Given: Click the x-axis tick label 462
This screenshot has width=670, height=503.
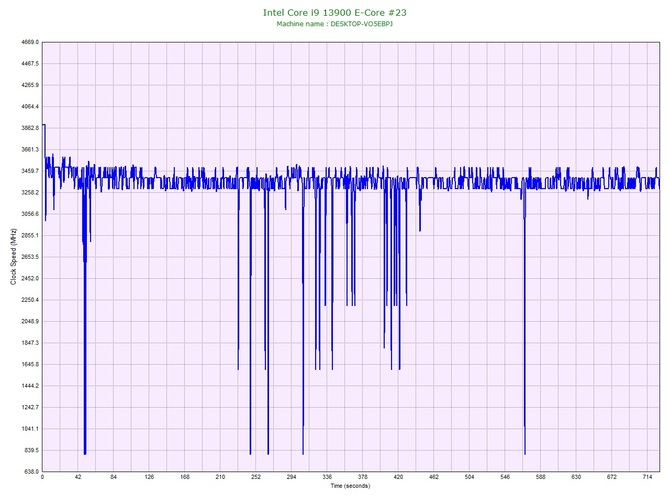Looking at the screenshot, I should point(434,477).
